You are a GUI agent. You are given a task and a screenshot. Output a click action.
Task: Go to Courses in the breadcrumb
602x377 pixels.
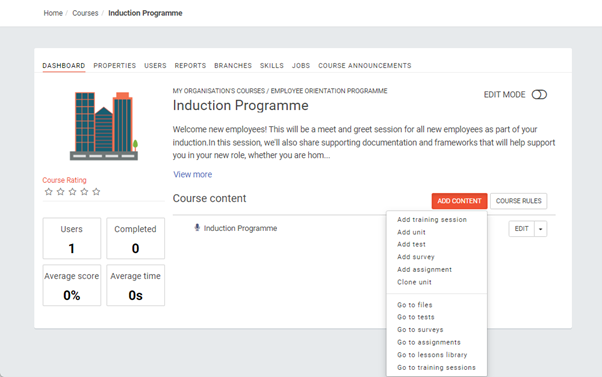[x=85, y=13]
